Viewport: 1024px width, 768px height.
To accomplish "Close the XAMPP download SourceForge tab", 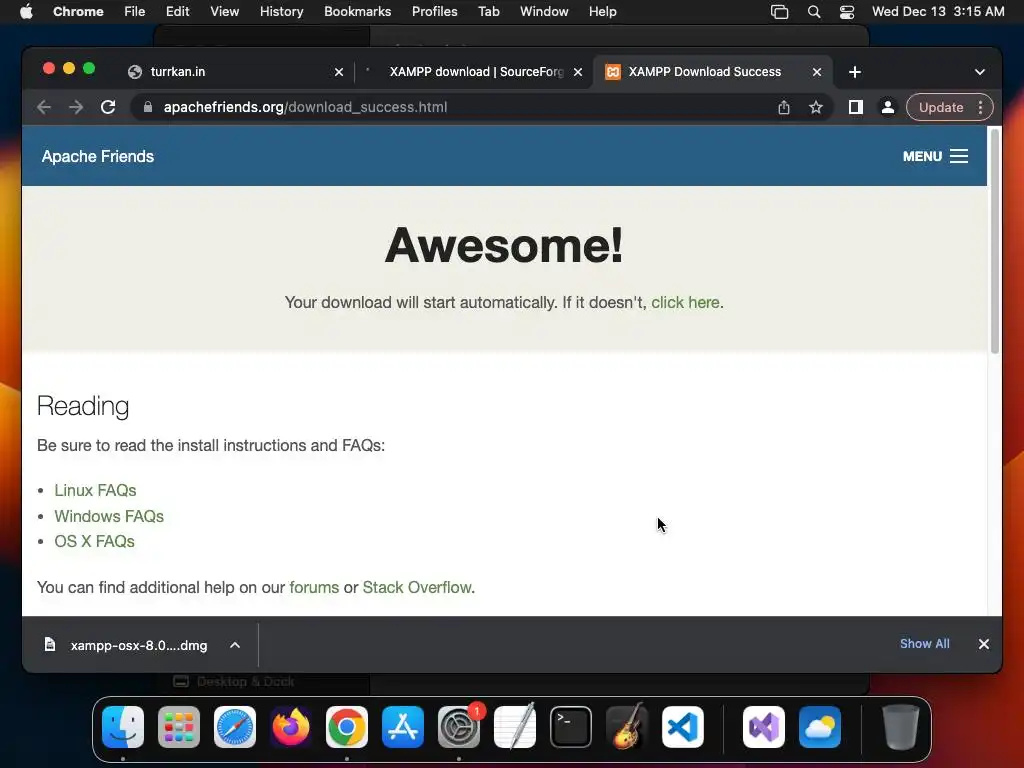I will coord(578,72).
